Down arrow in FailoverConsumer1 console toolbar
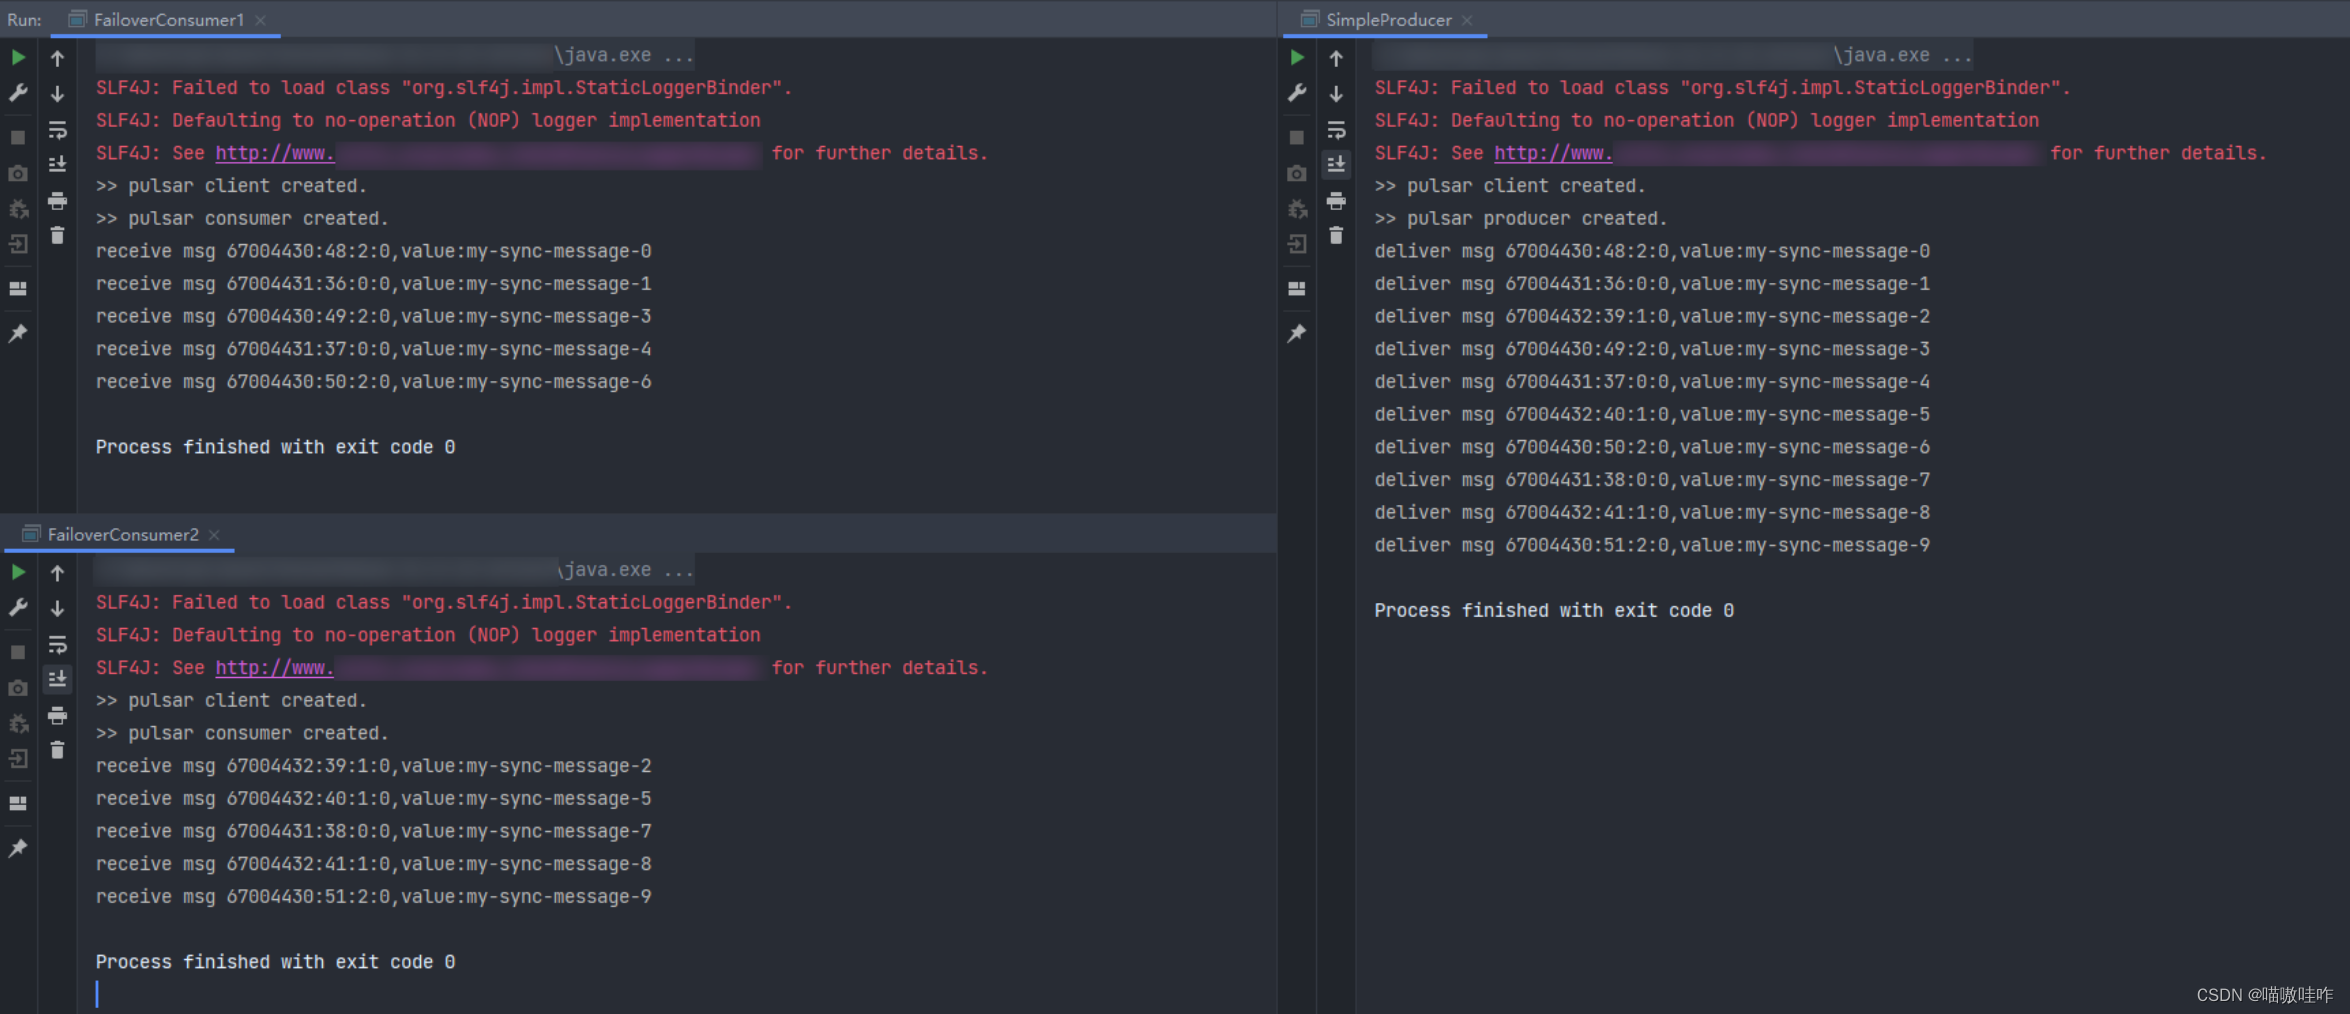2350x1014 pixels. [x=57, y=93]
